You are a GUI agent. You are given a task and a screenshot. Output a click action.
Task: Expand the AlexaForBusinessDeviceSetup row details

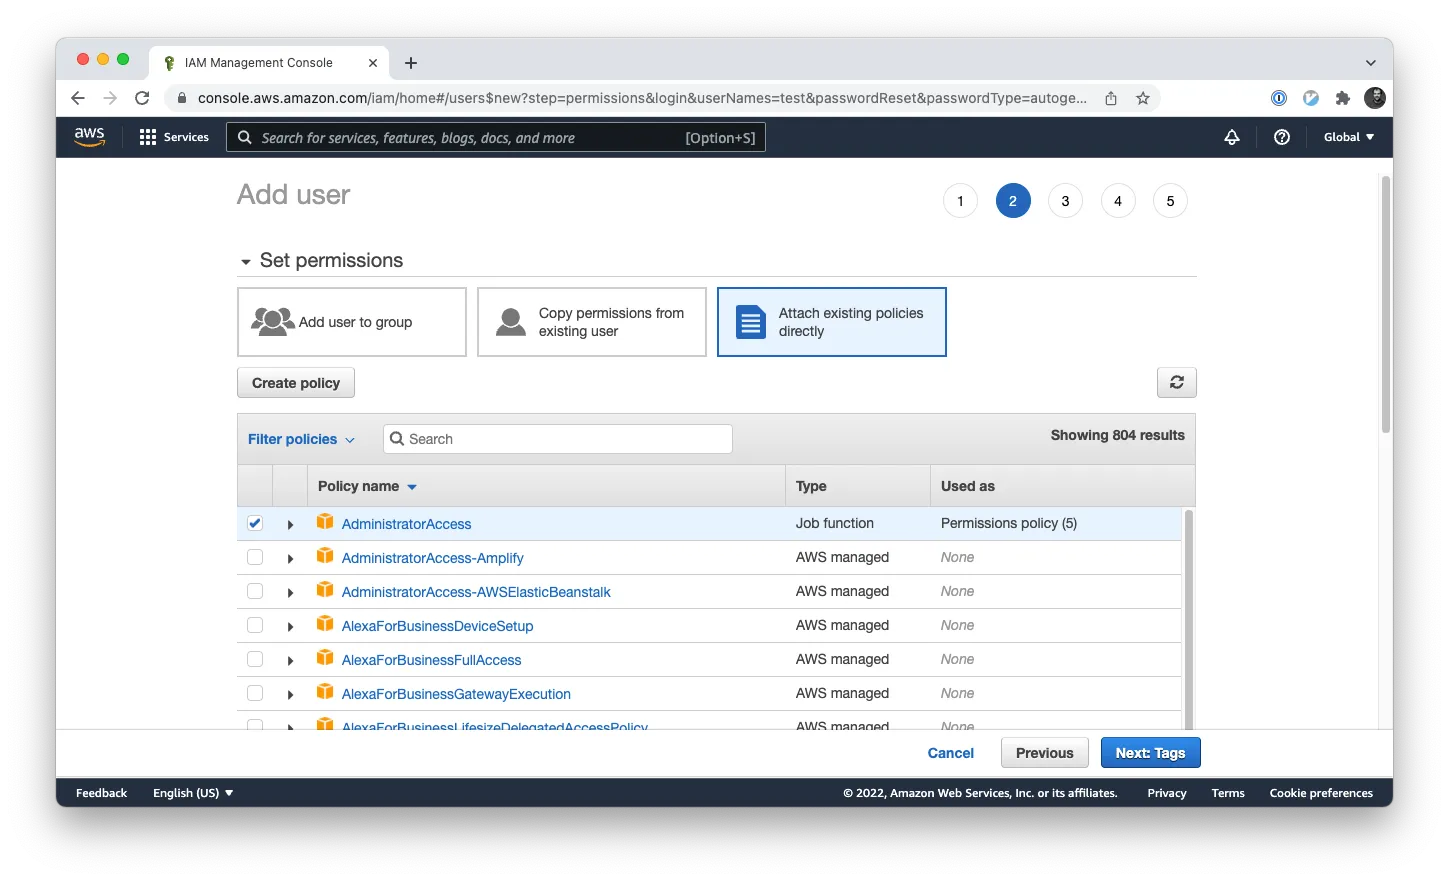290,627
